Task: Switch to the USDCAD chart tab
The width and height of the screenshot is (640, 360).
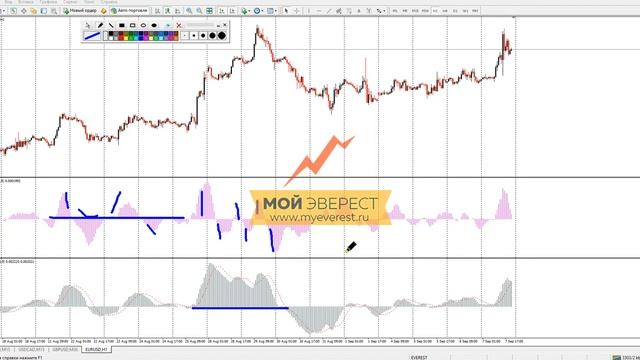Action: [x=31, y=350]
